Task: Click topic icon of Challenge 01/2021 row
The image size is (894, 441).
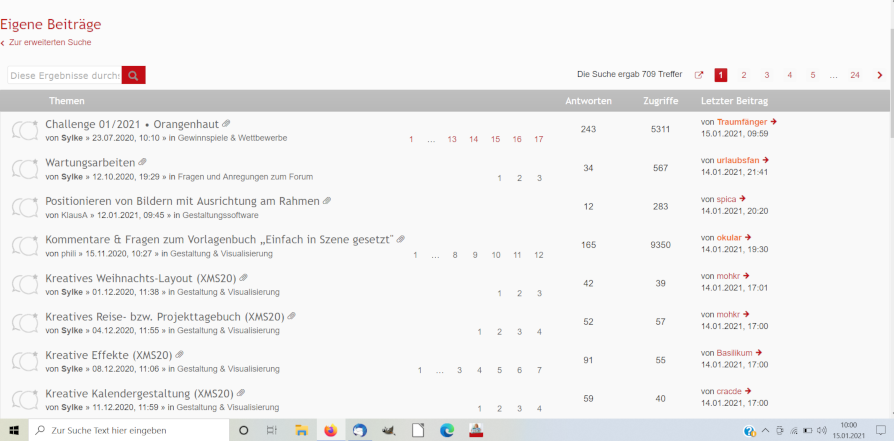Action: click(25, 130)
